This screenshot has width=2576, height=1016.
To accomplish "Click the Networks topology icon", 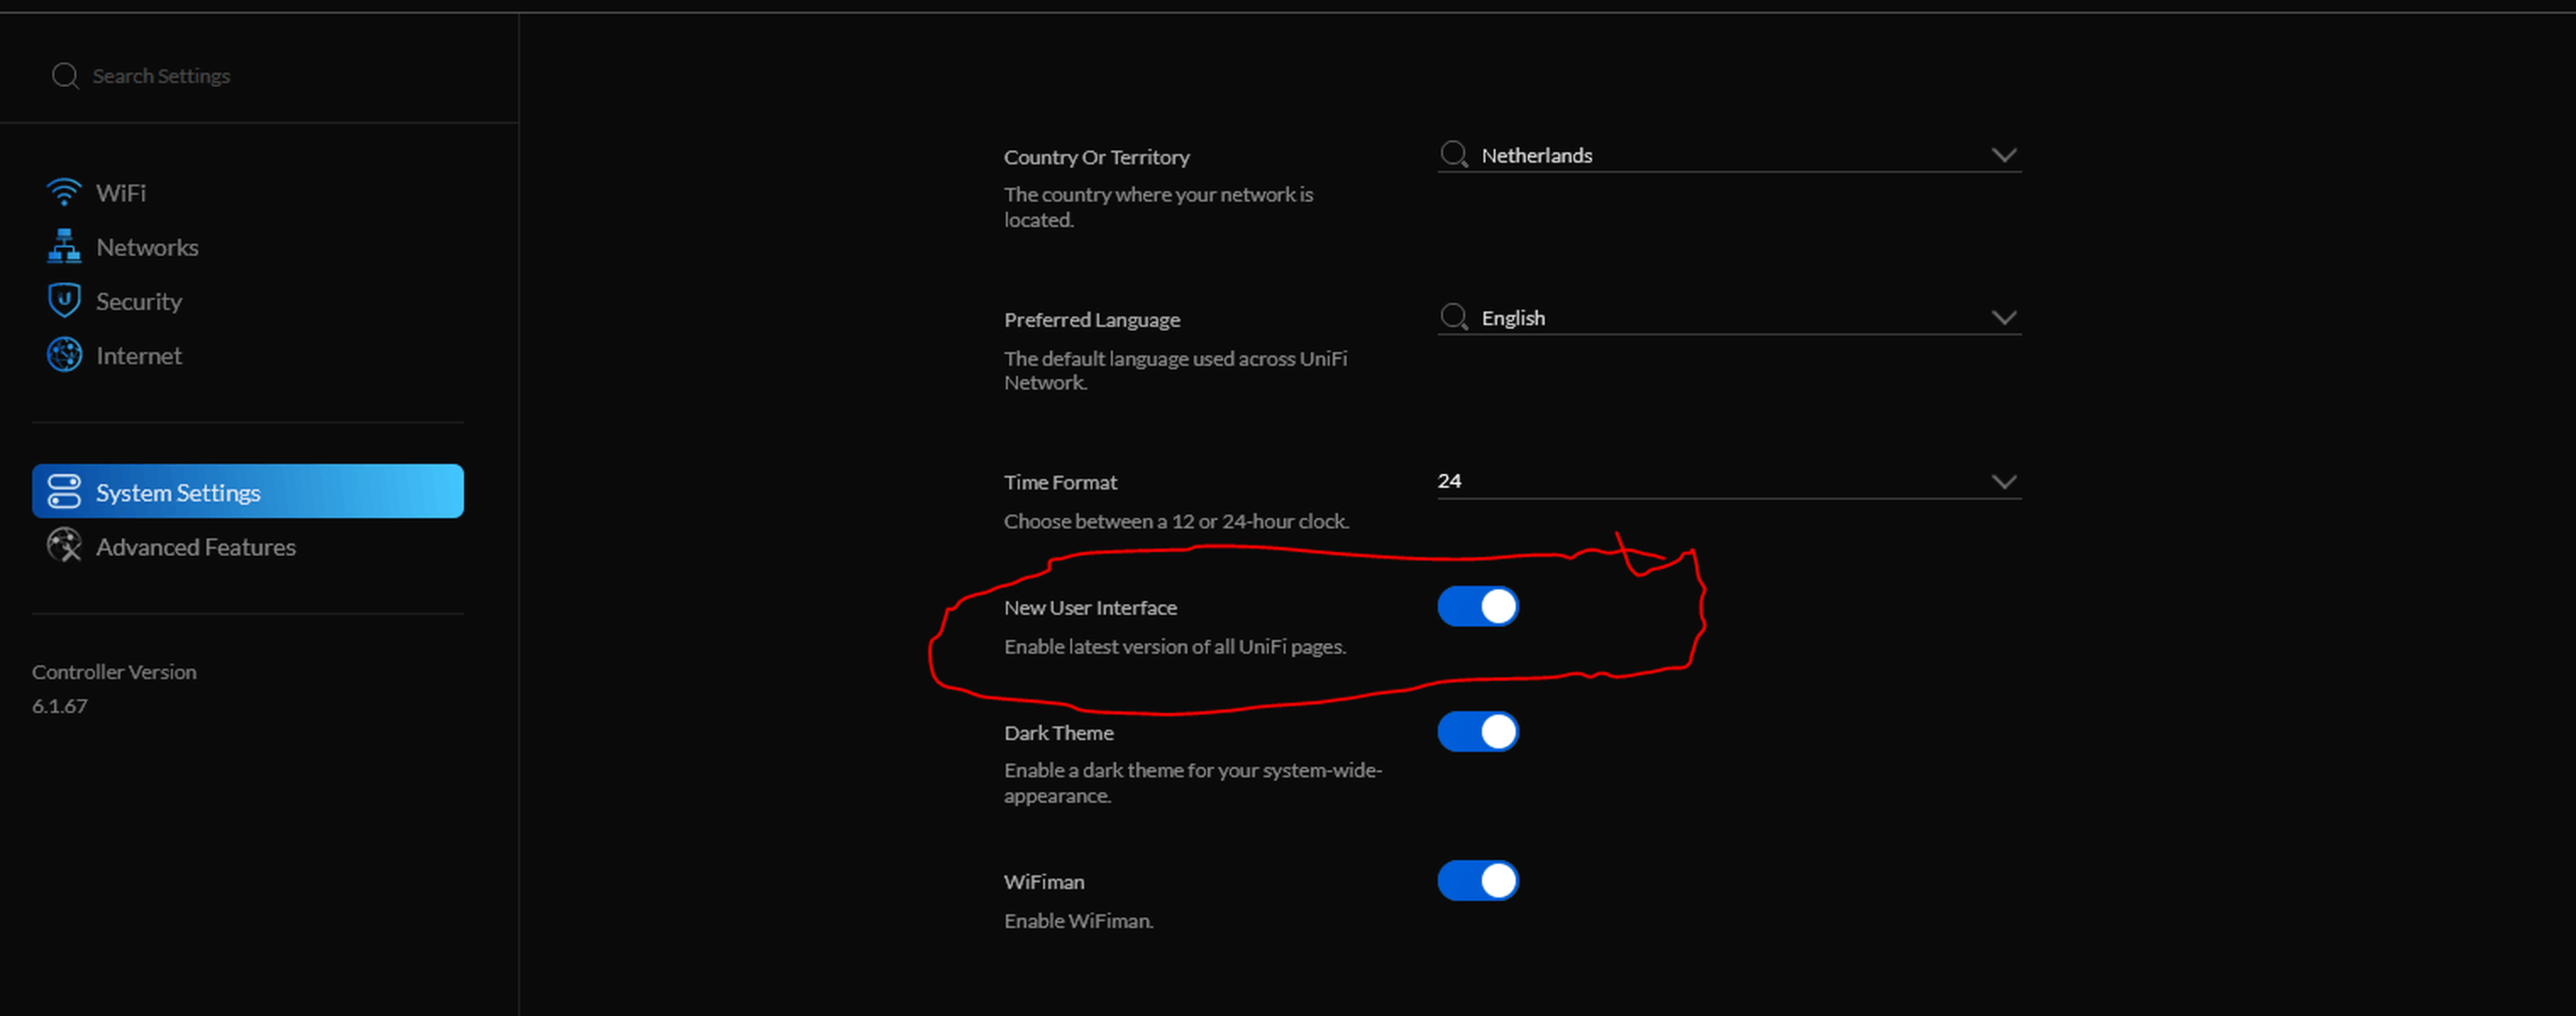I will pos(64,246).
